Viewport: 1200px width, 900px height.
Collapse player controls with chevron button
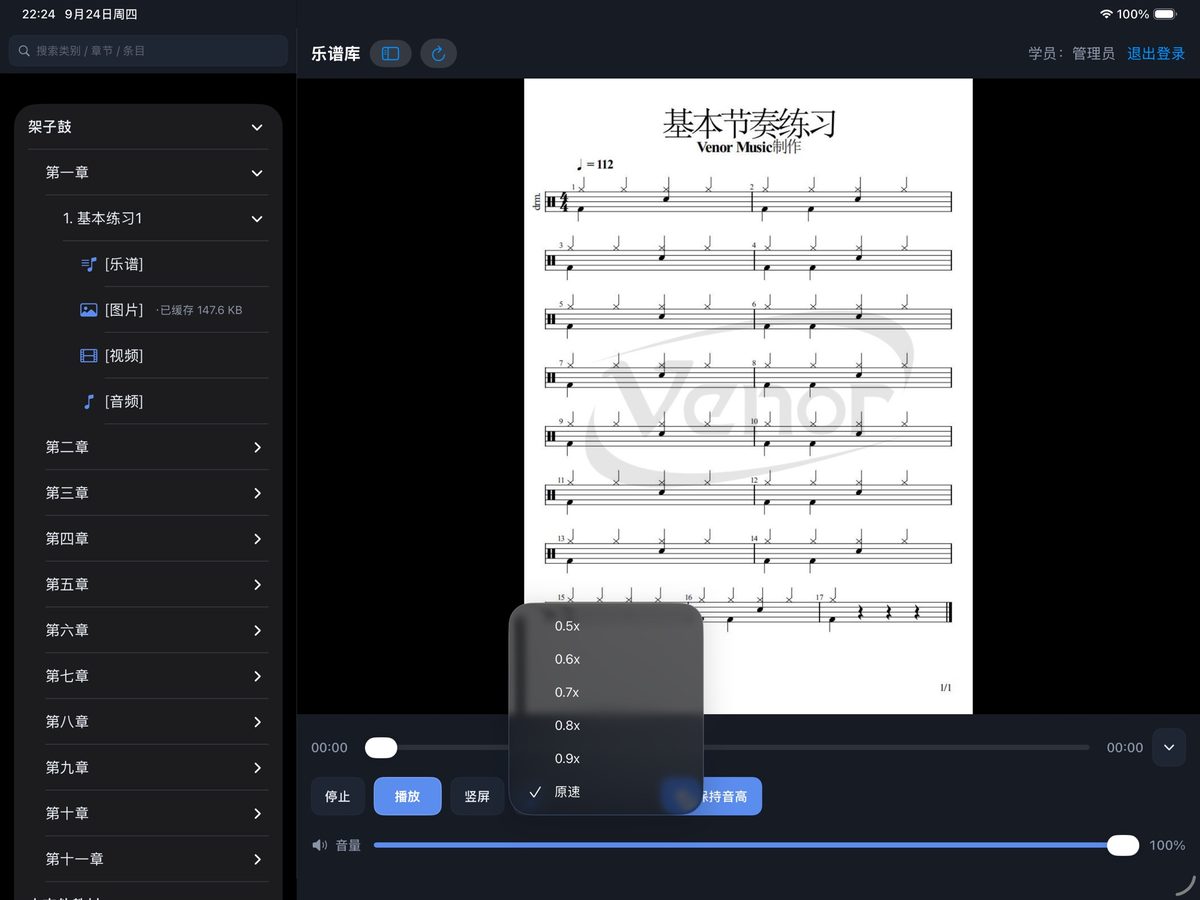pos(1169,747)
